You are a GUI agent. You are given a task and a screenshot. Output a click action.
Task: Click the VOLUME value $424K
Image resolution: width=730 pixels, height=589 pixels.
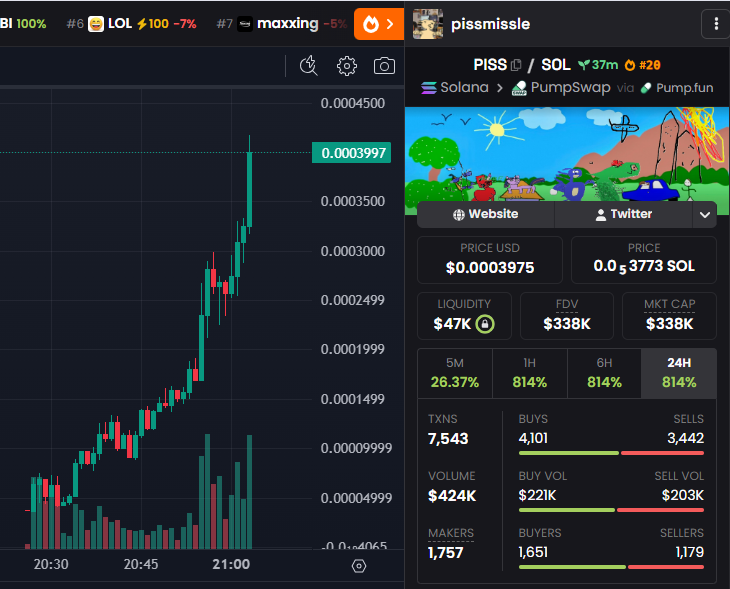click(452, 496)
